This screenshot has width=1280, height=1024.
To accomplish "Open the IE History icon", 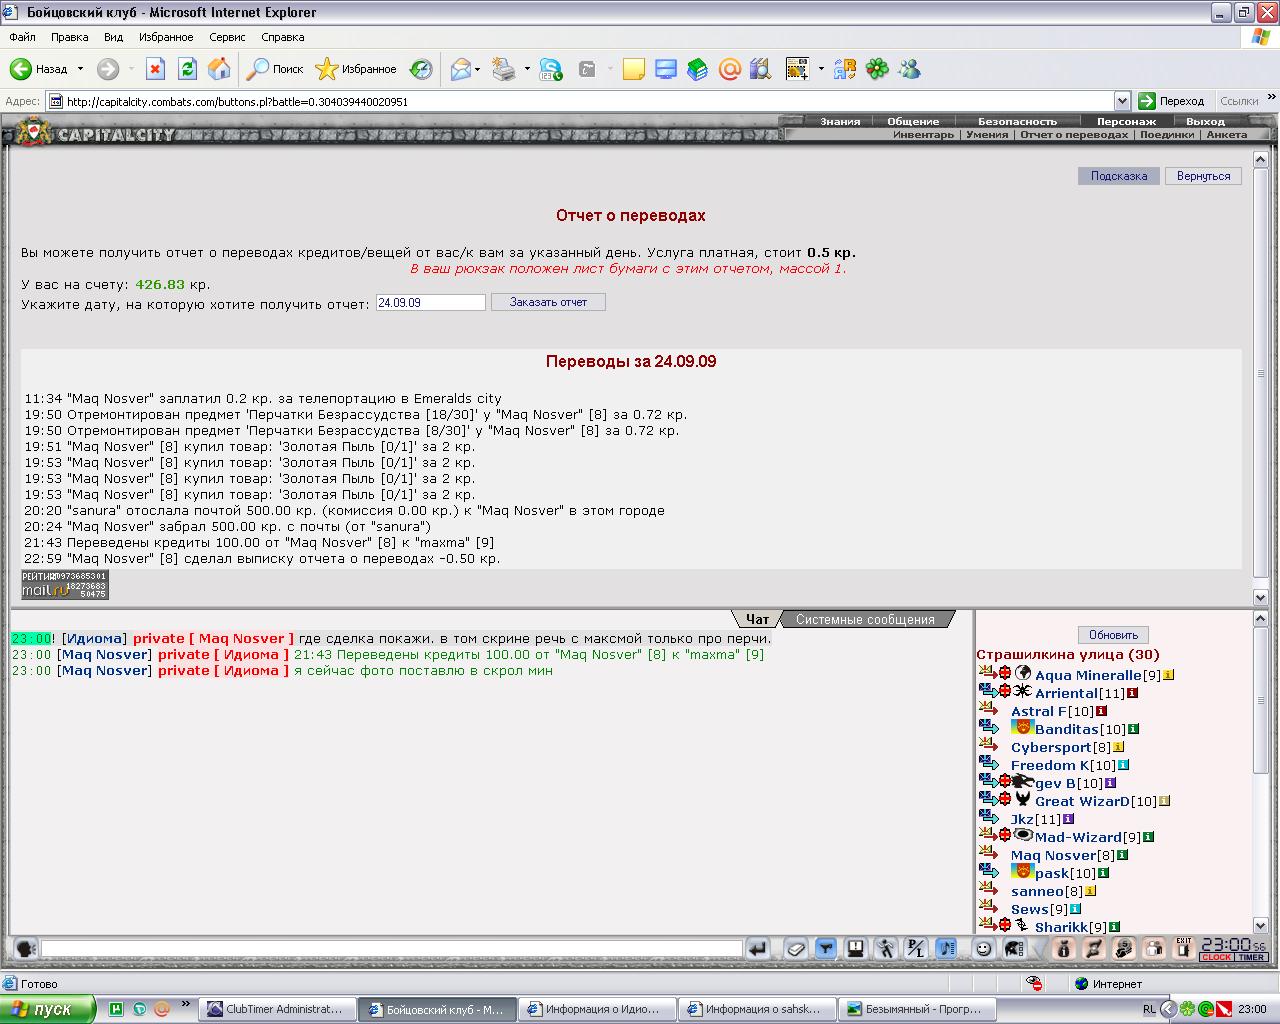I will [x=421, y=69].
